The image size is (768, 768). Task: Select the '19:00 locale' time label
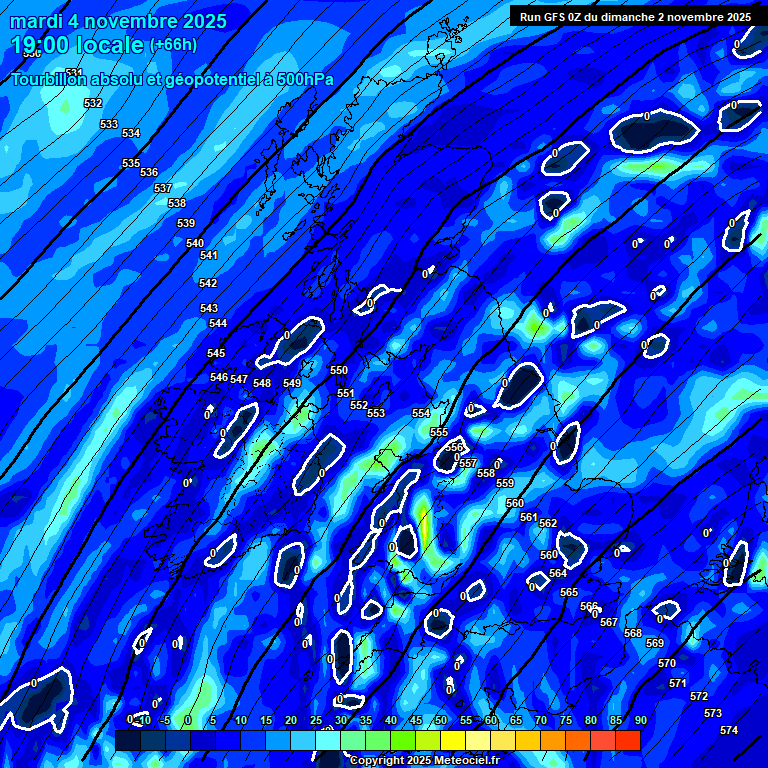tap(77, 45)
